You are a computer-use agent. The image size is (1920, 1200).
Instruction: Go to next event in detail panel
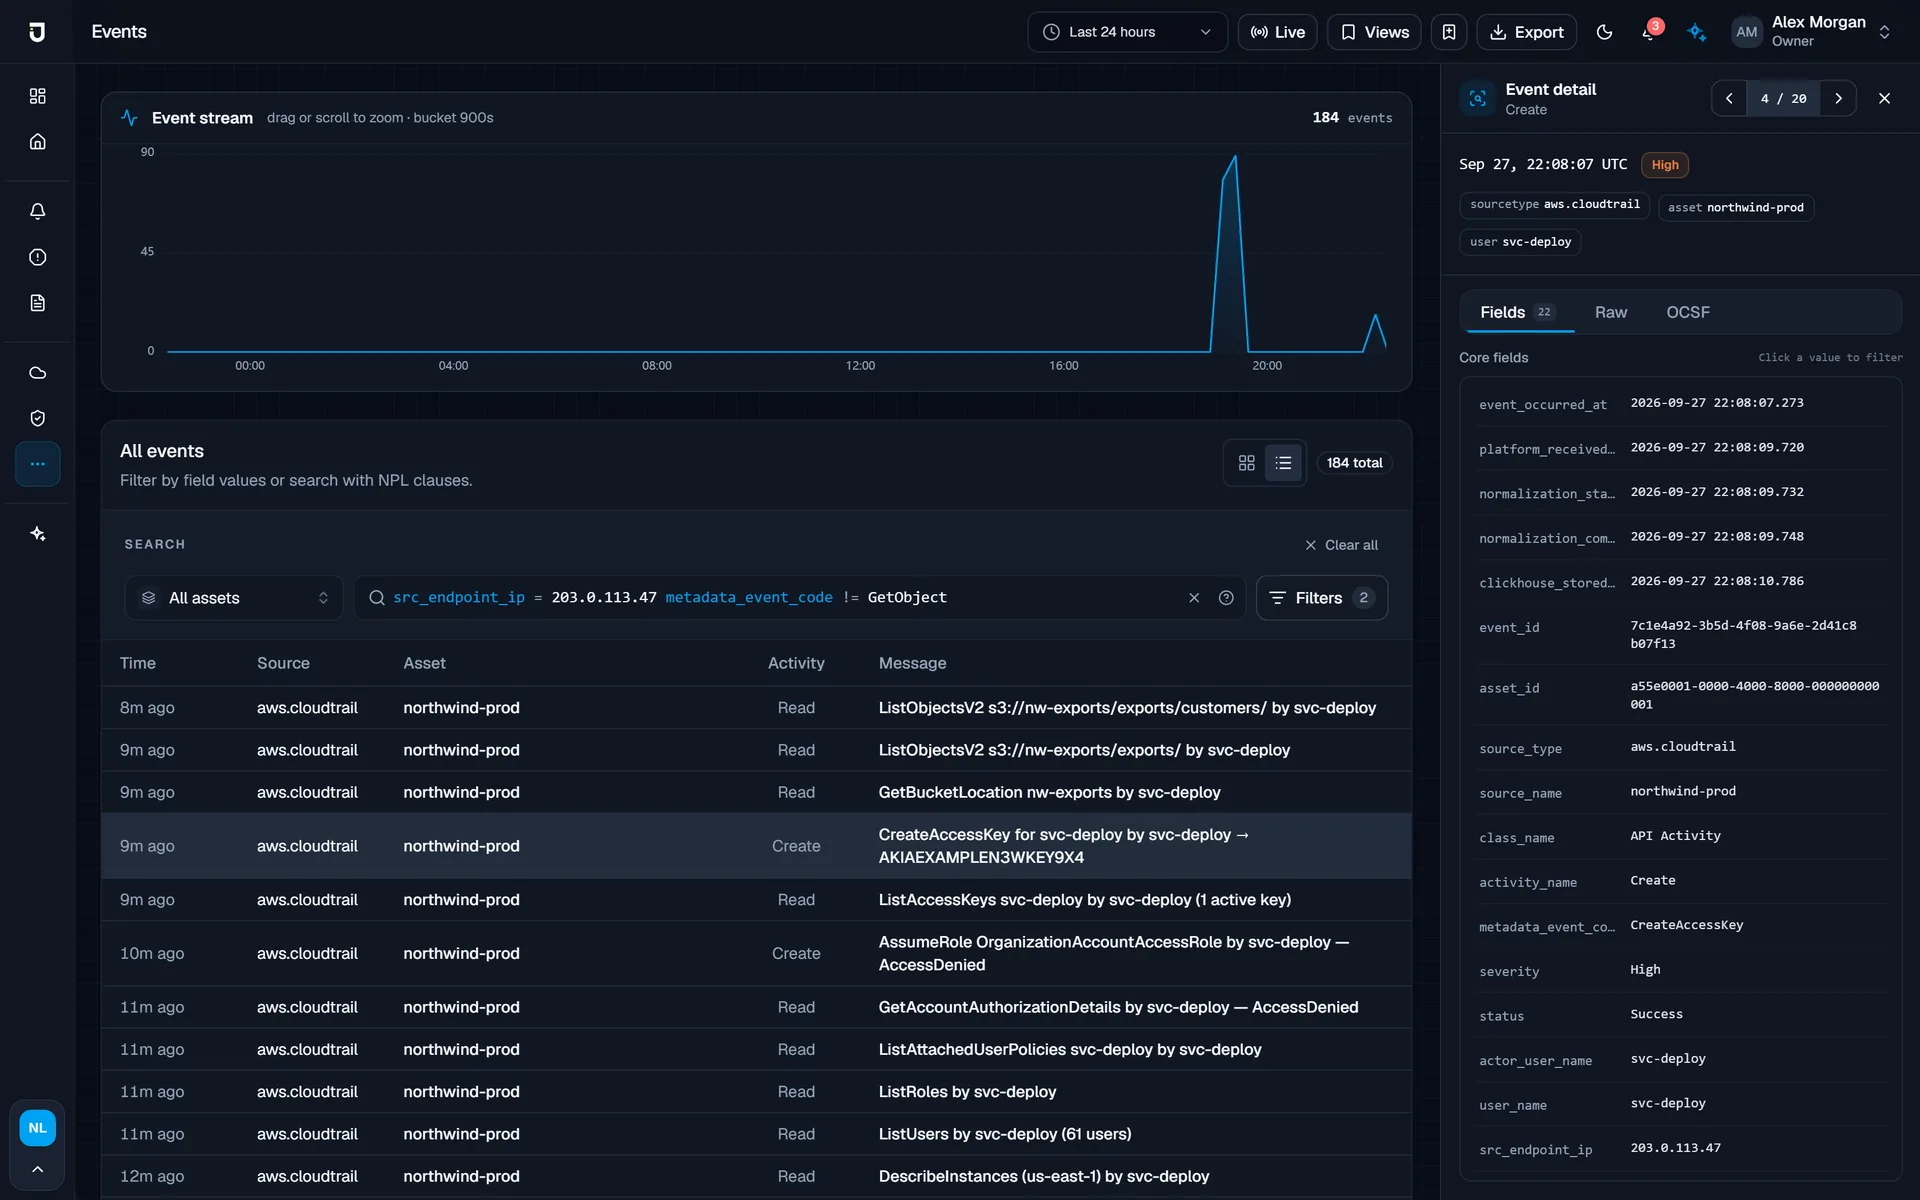point(1838,98)
